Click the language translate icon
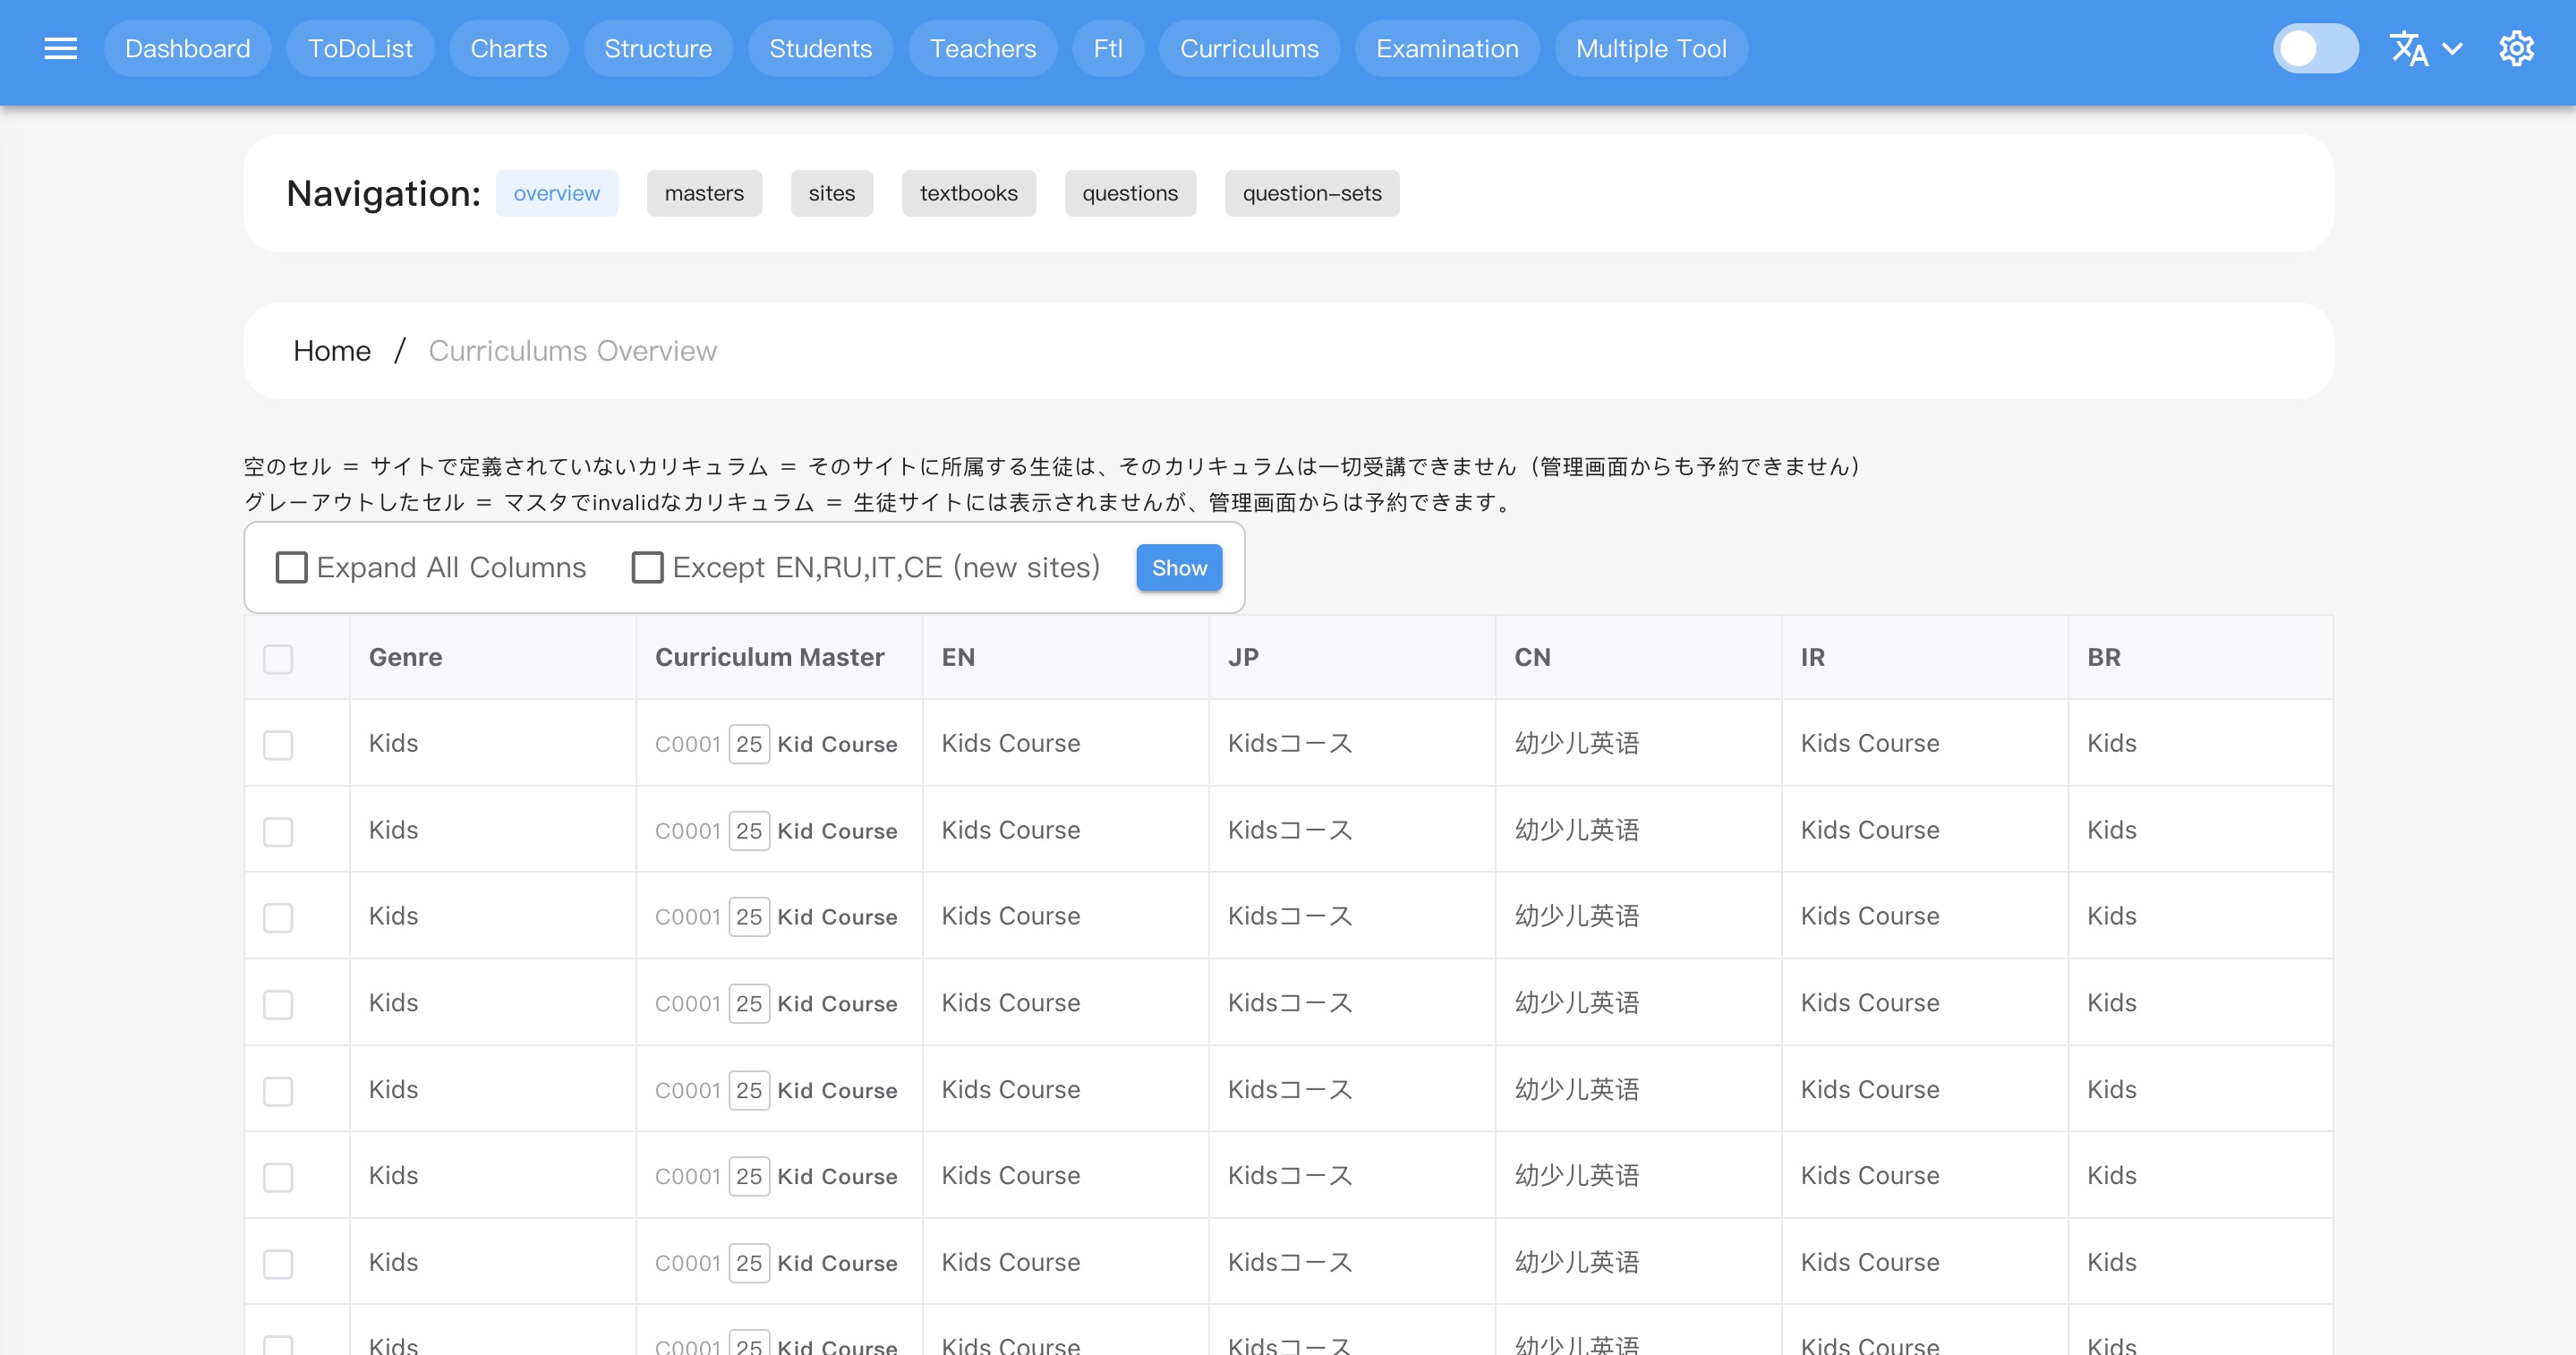Image resolution: width=2576 pixels, height=1355 pixels. pyautogui.click(x=2409, y=48)
